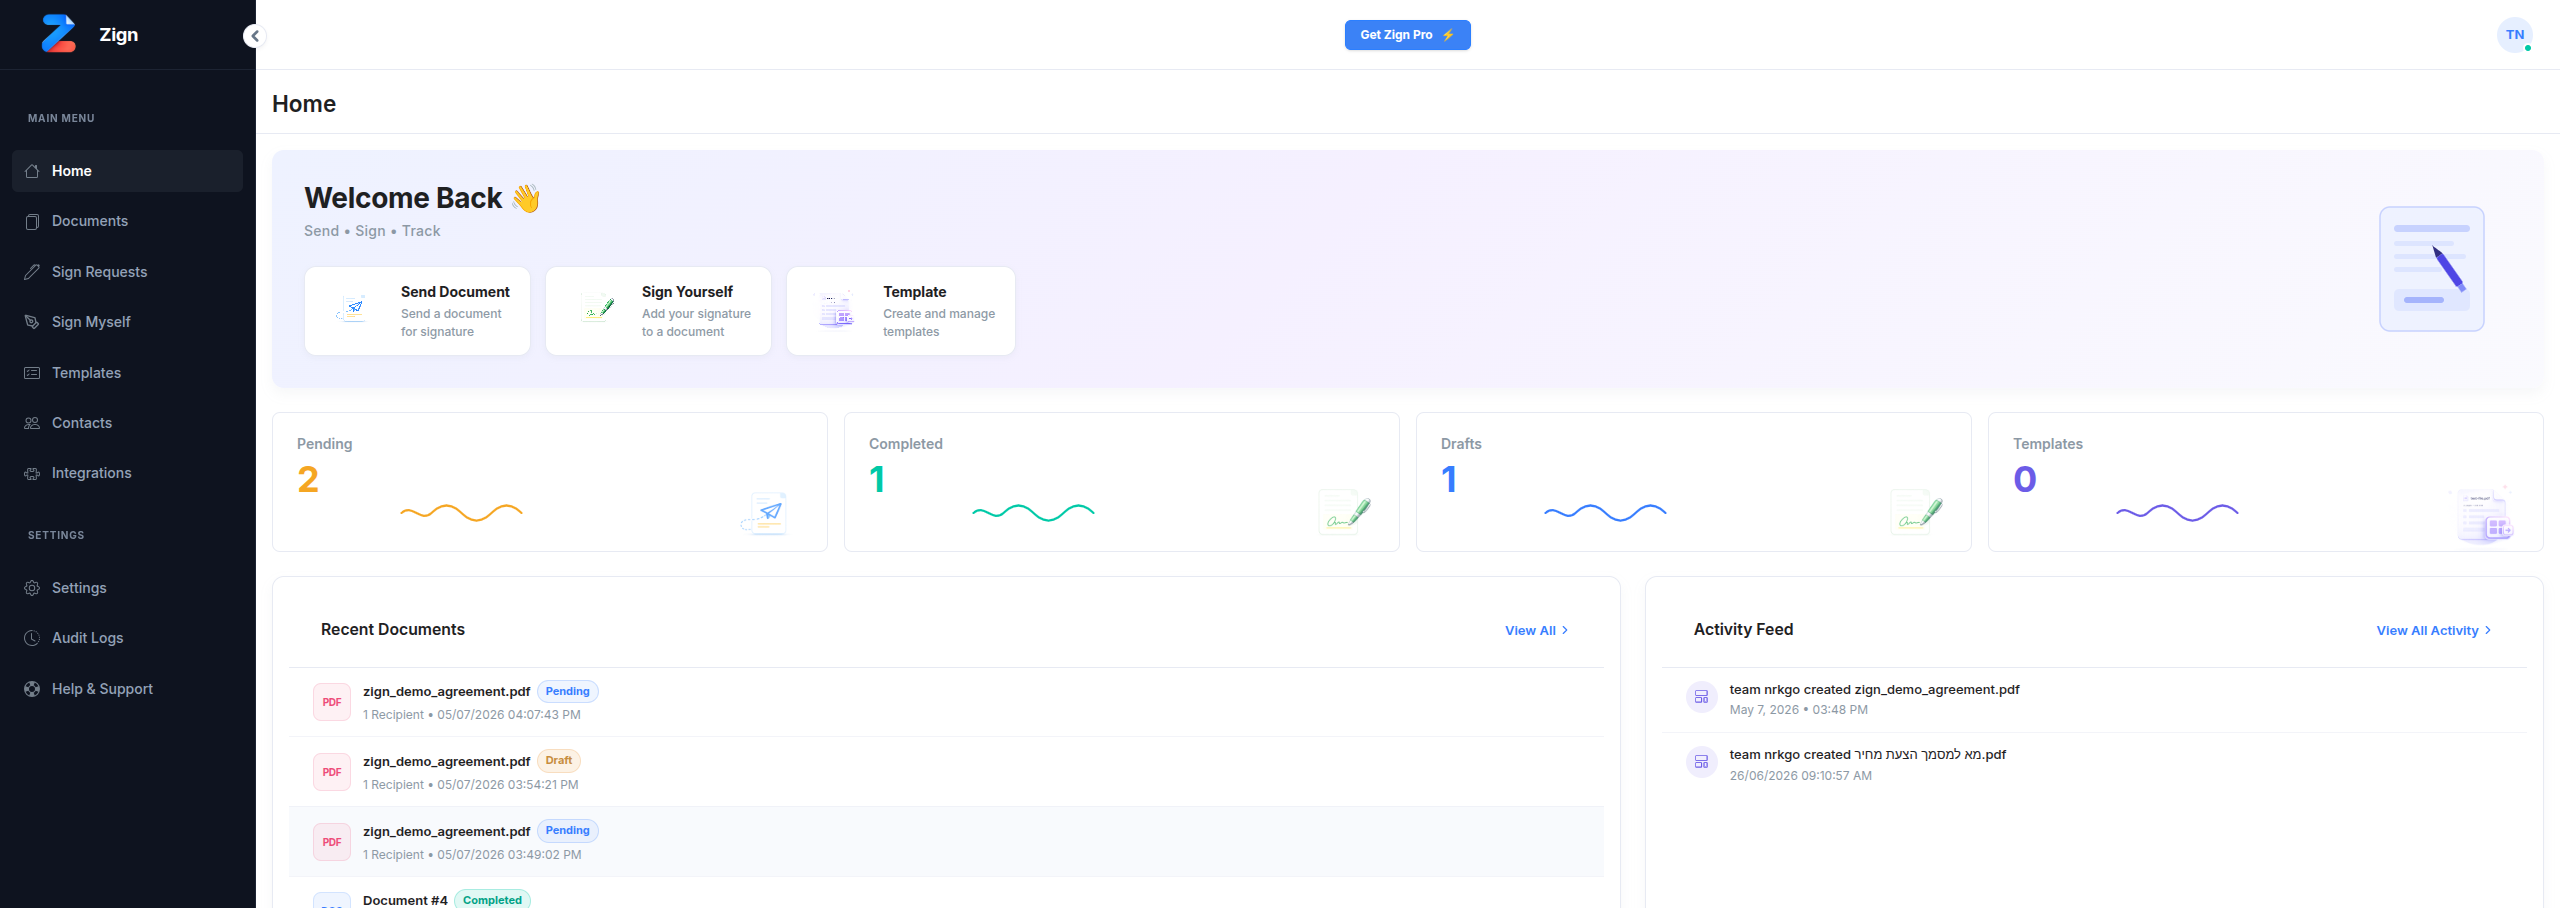Click Pending badge on 04:07:43 PM document
This screenshot has width=2560, height=908.
coord(568,691)
